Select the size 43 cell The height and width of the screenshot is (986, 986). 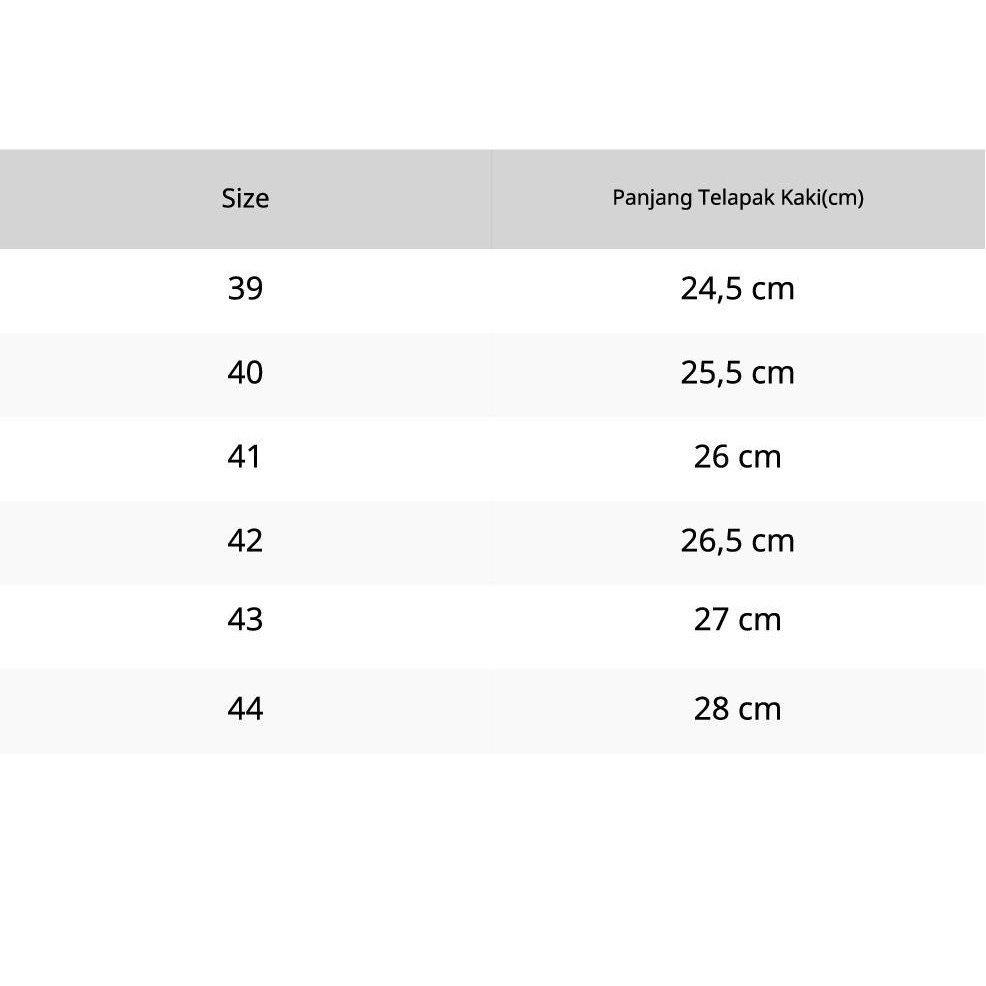pos(245,620)
